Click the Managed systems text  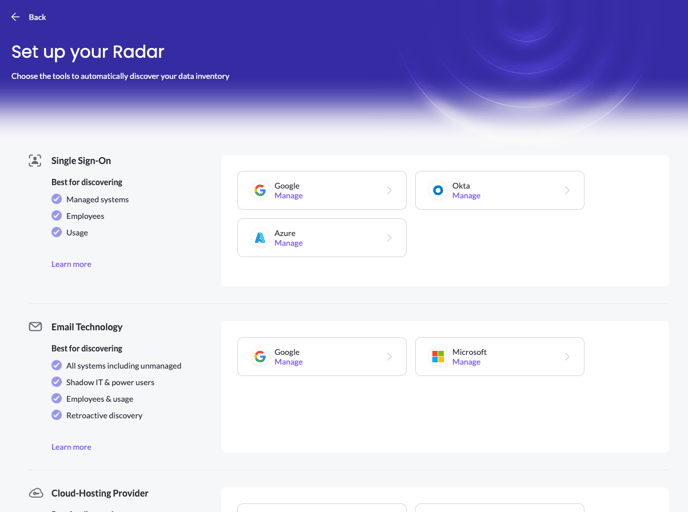coord(97,200)
